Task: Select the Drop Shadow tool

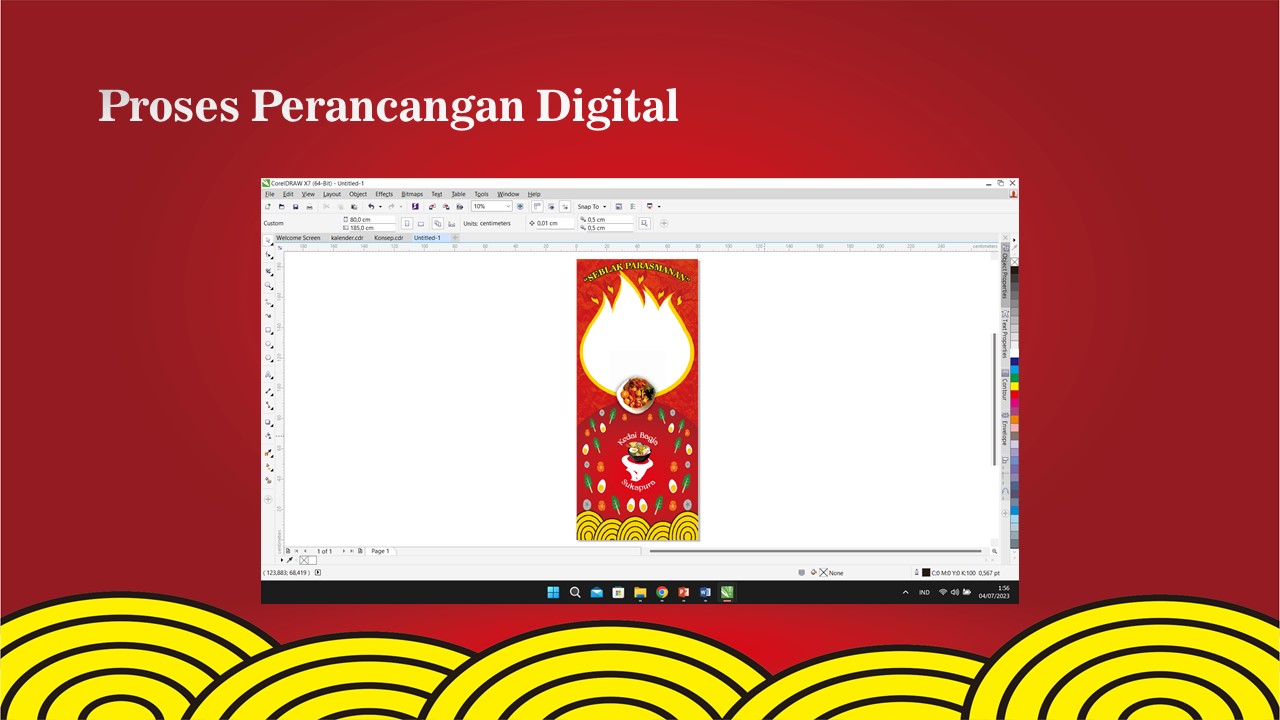Action: tap(268, 422)
